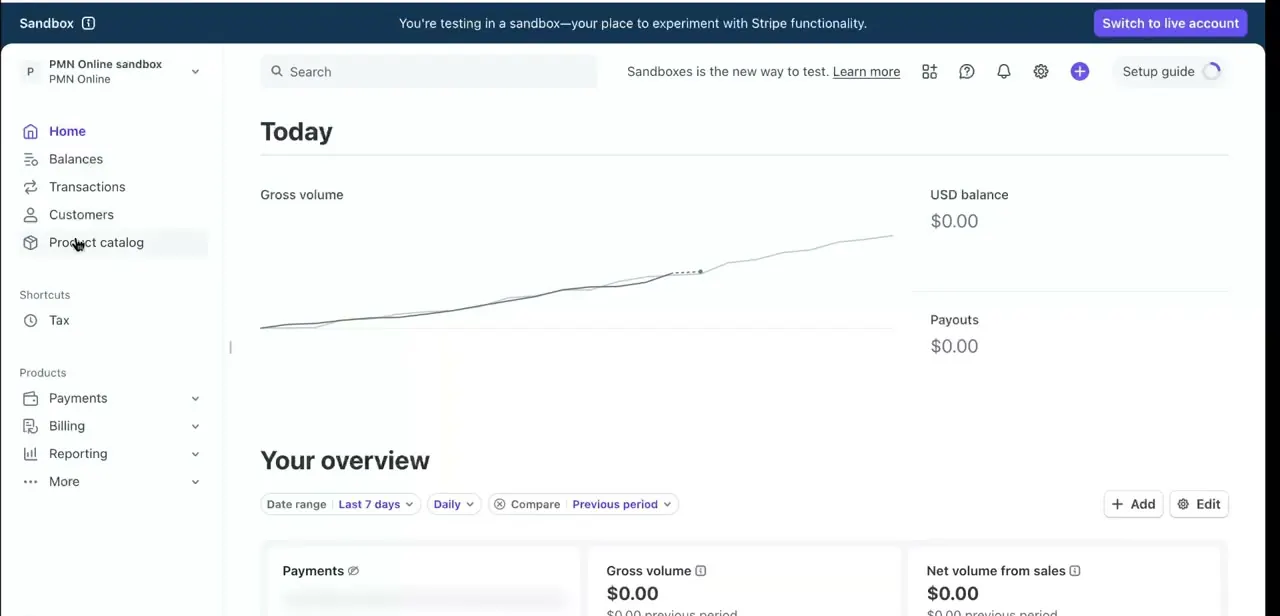Click the Customers person icon
The height and width of the screenshot is (616, 1280).
(x=30, y=215)
